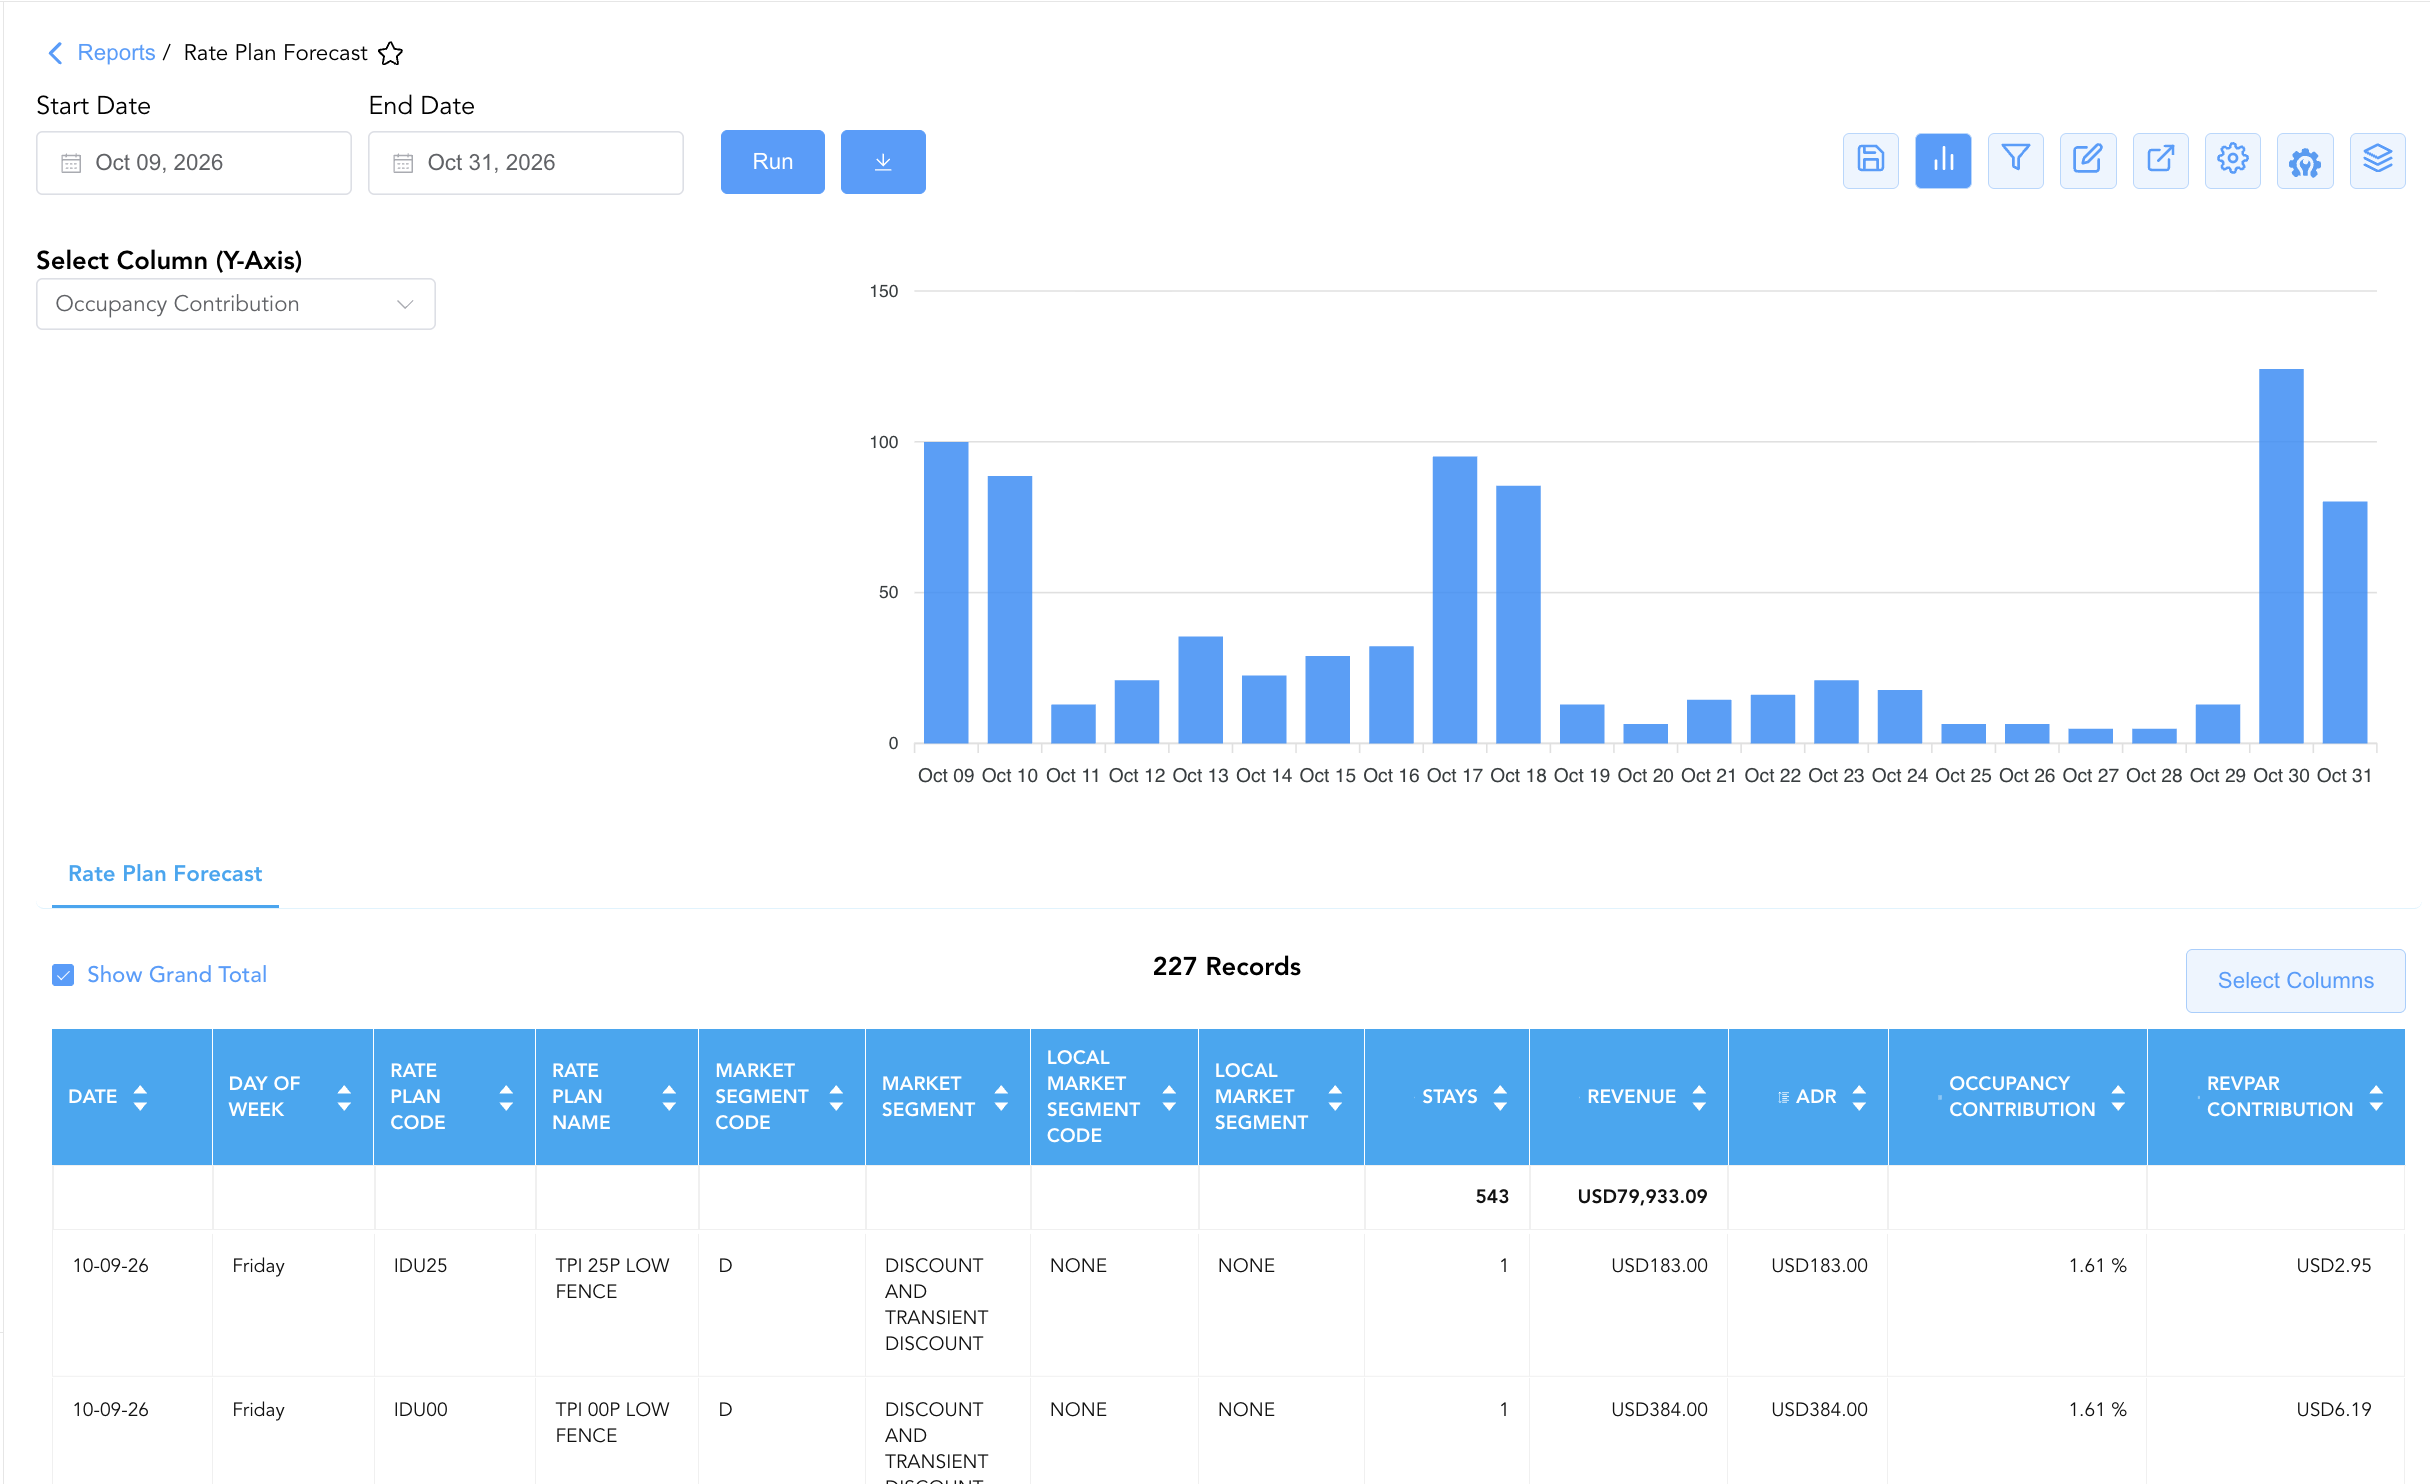Sort by OCCUPANCY CONTRIBUTION column arrows
The width and height of the screenshot is (2430, 1484).
point(2118,1097)
